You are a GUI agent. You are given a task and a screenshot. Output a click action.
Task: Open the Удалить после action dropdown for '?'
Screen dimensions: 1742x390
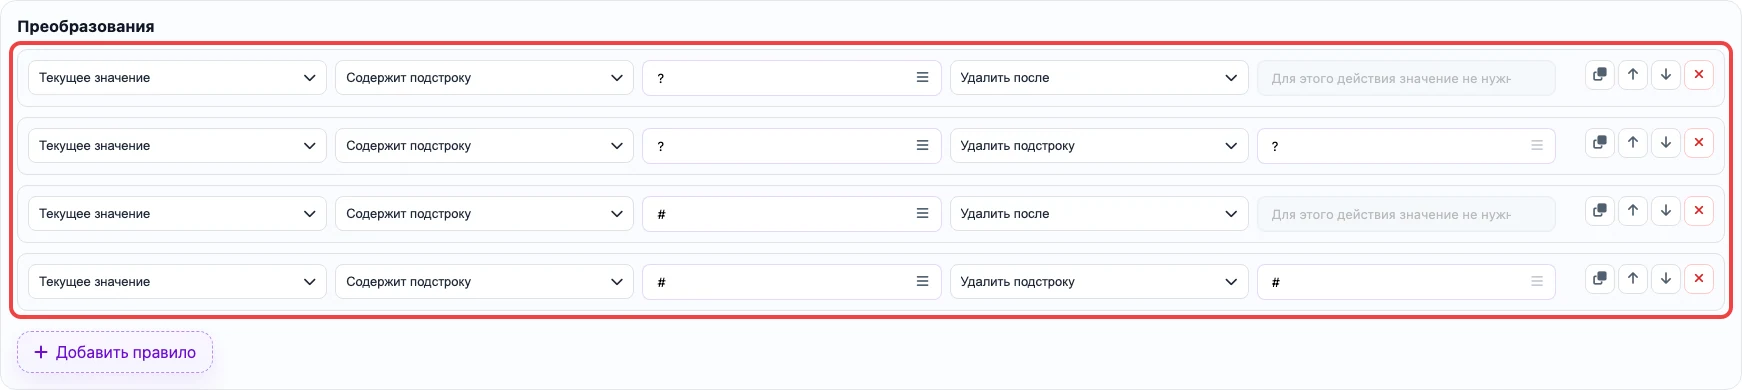(1099, 78)
